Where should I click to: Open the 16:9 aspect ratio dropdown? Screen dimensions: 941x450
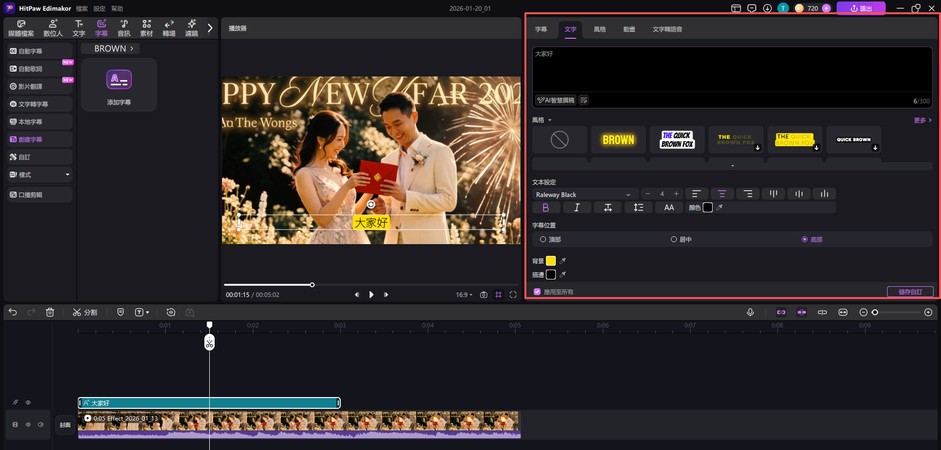click(x=463, y=295)
